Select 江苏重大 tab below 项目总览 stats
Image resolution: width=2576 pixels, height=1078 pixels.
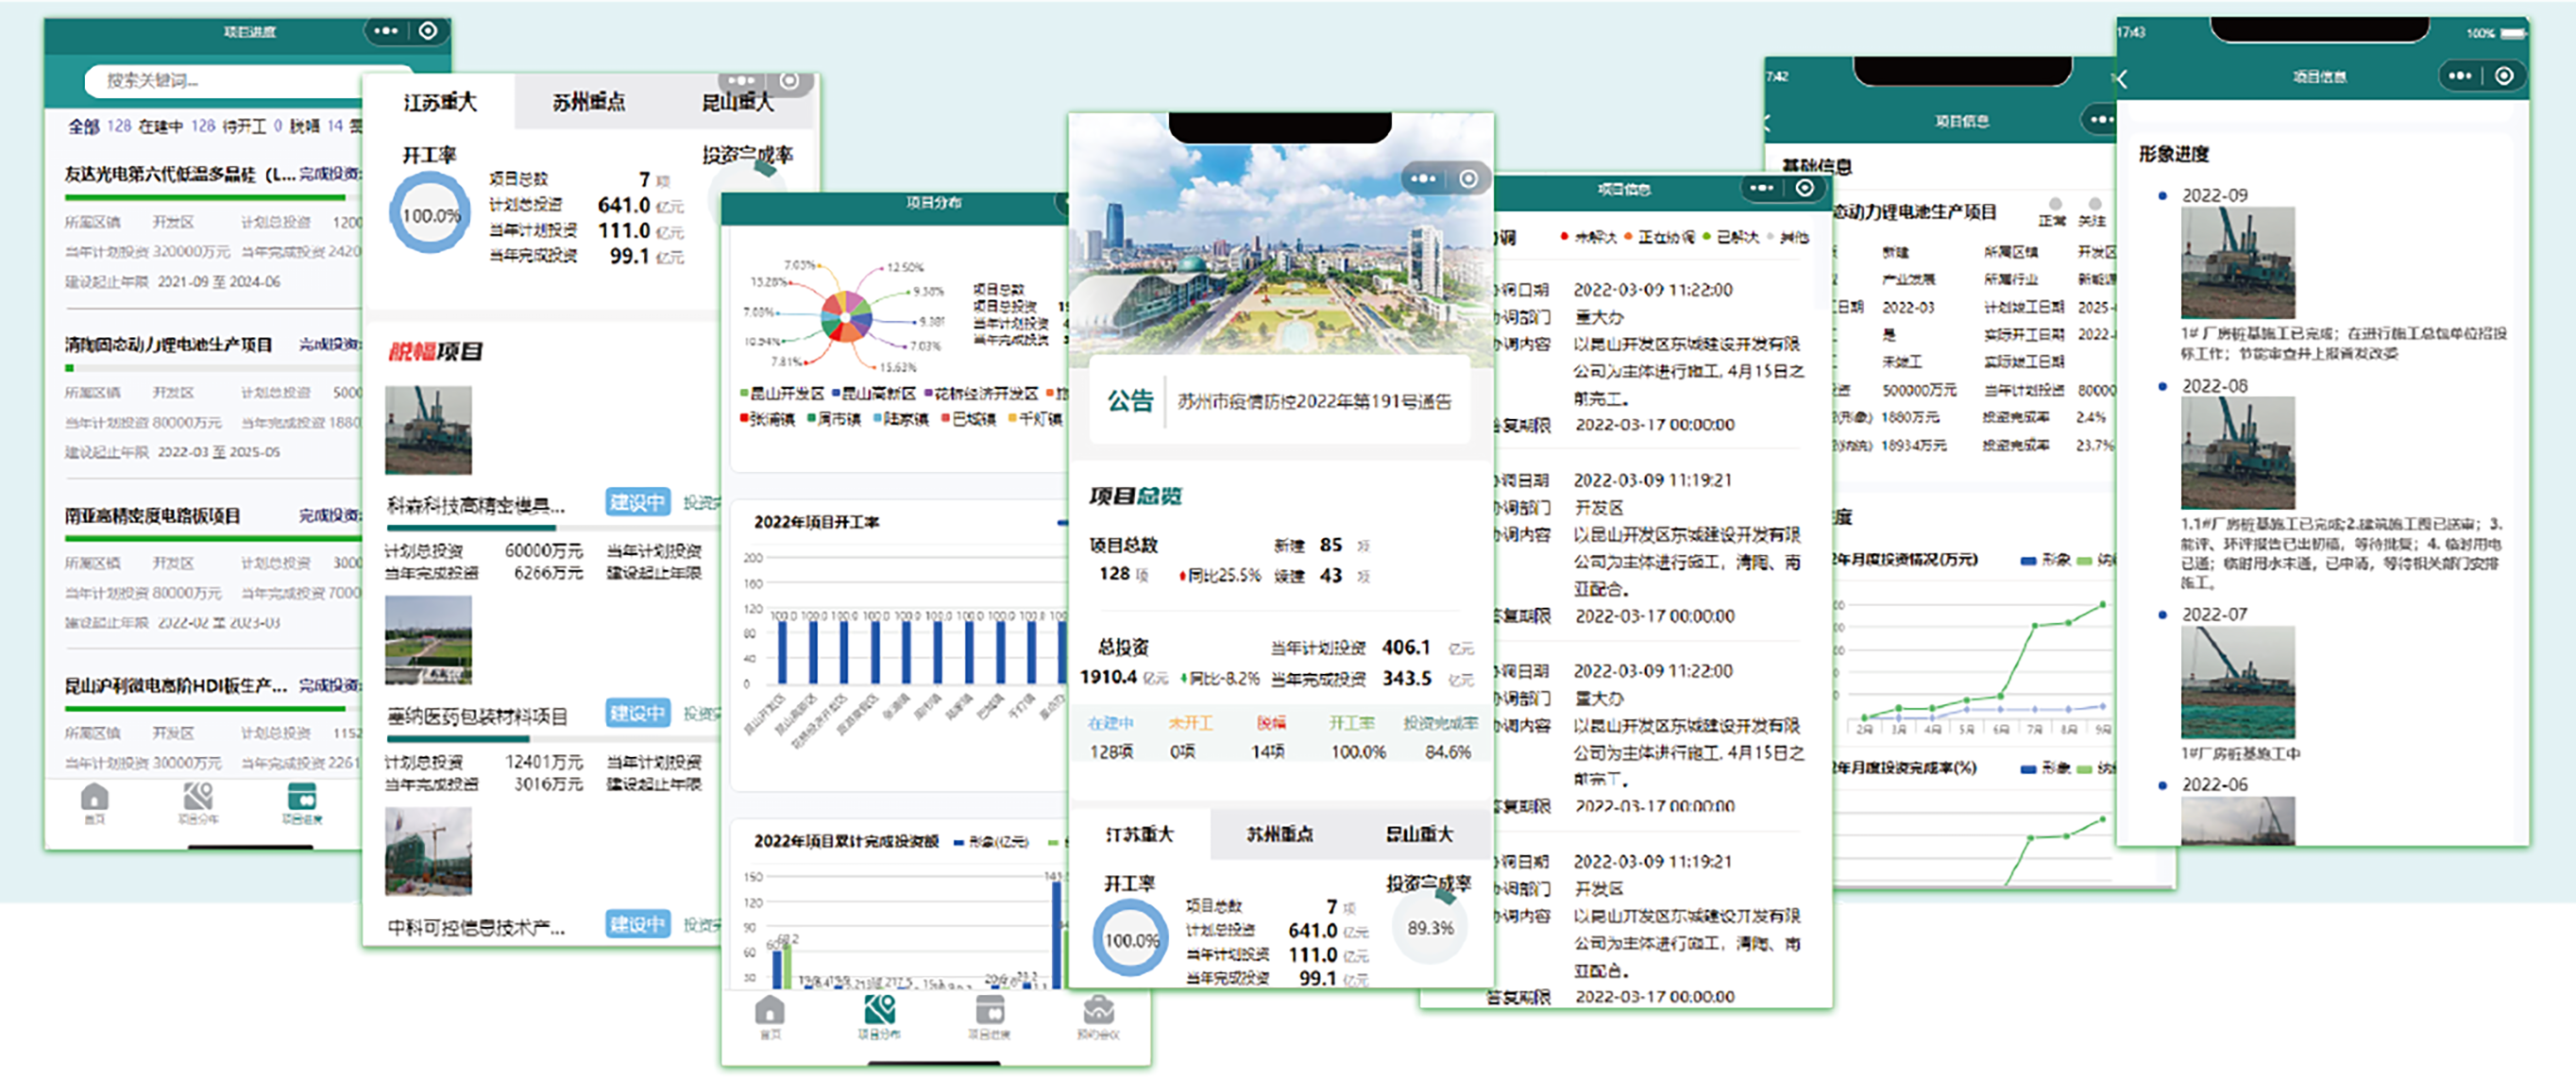pyautogui.click(x=1140, y=834)
